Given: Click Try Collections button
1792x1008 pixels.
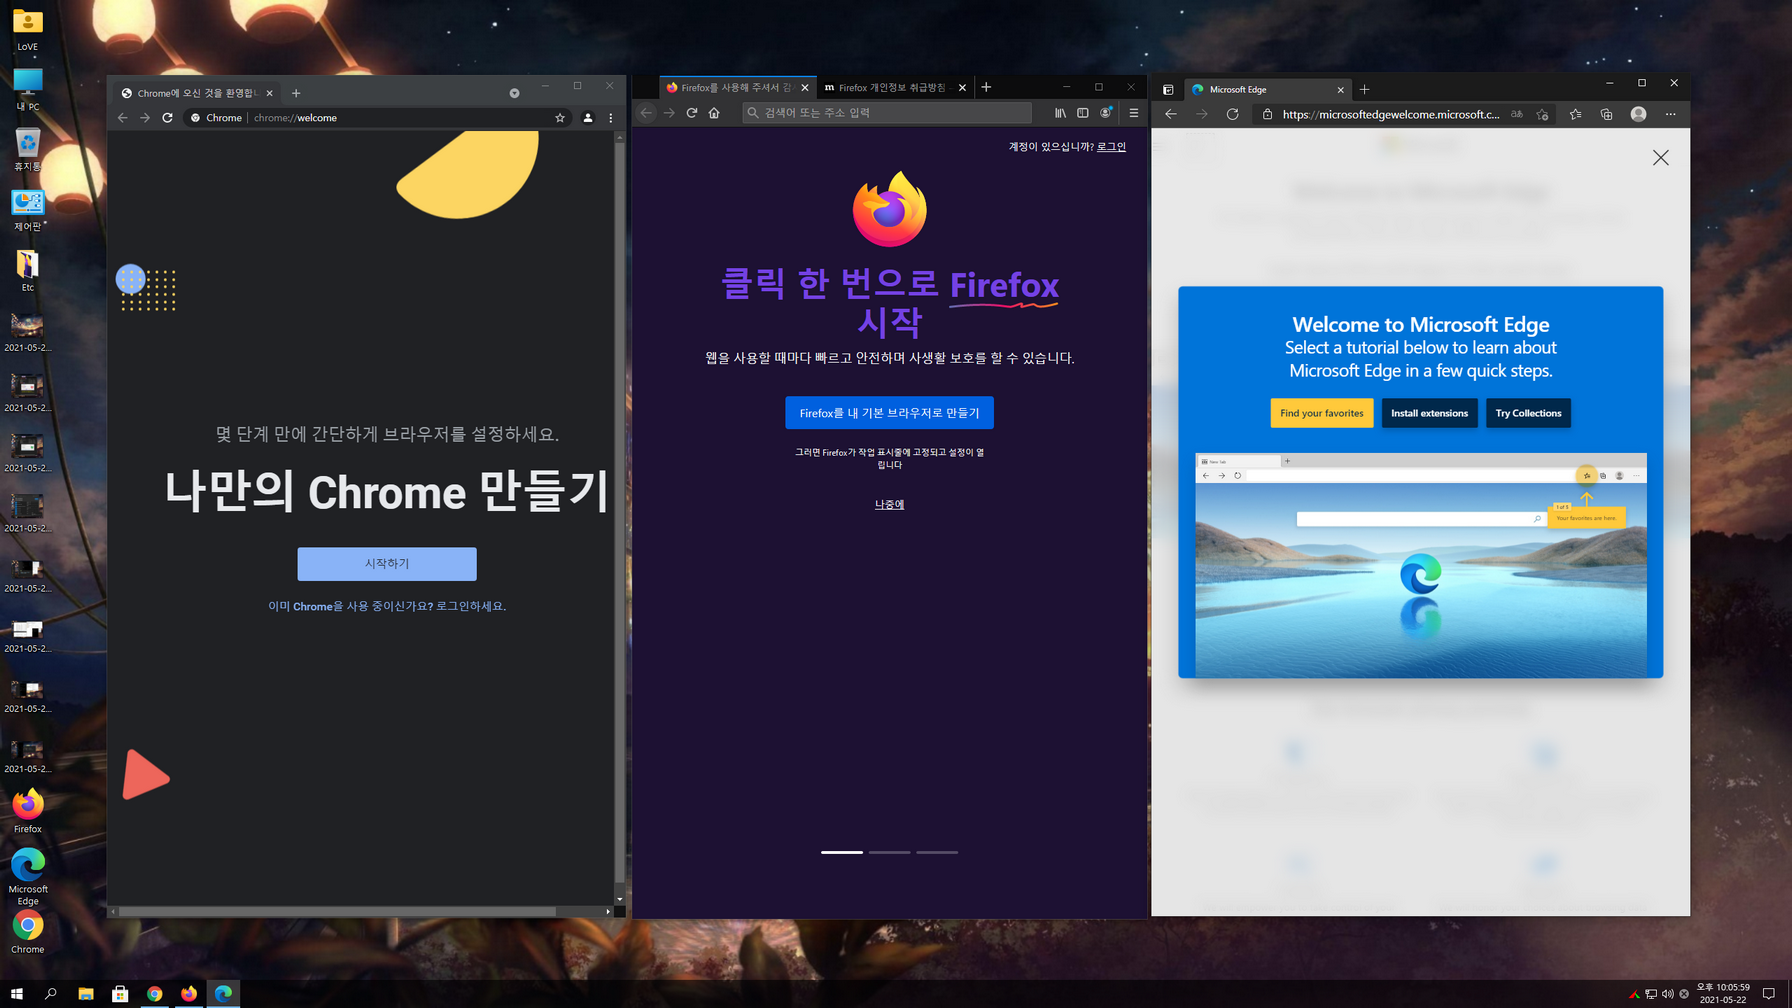Looking at the screenshot, I should point(1528,413).
